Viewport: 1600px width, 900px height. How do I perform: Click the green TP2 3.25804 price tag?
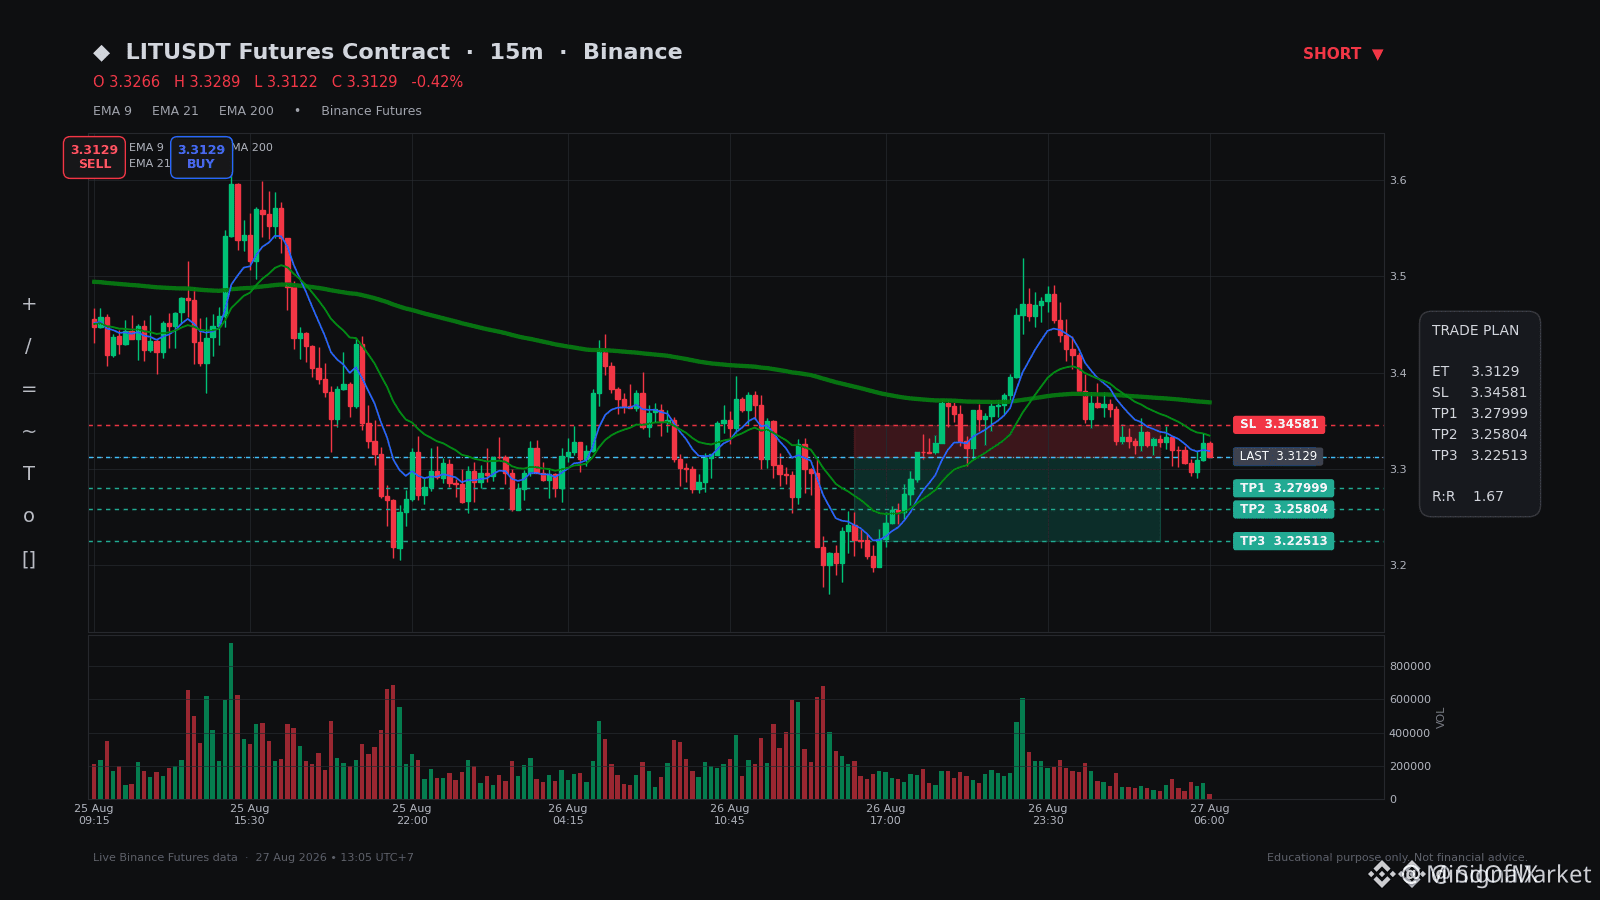pos(1283,510)
